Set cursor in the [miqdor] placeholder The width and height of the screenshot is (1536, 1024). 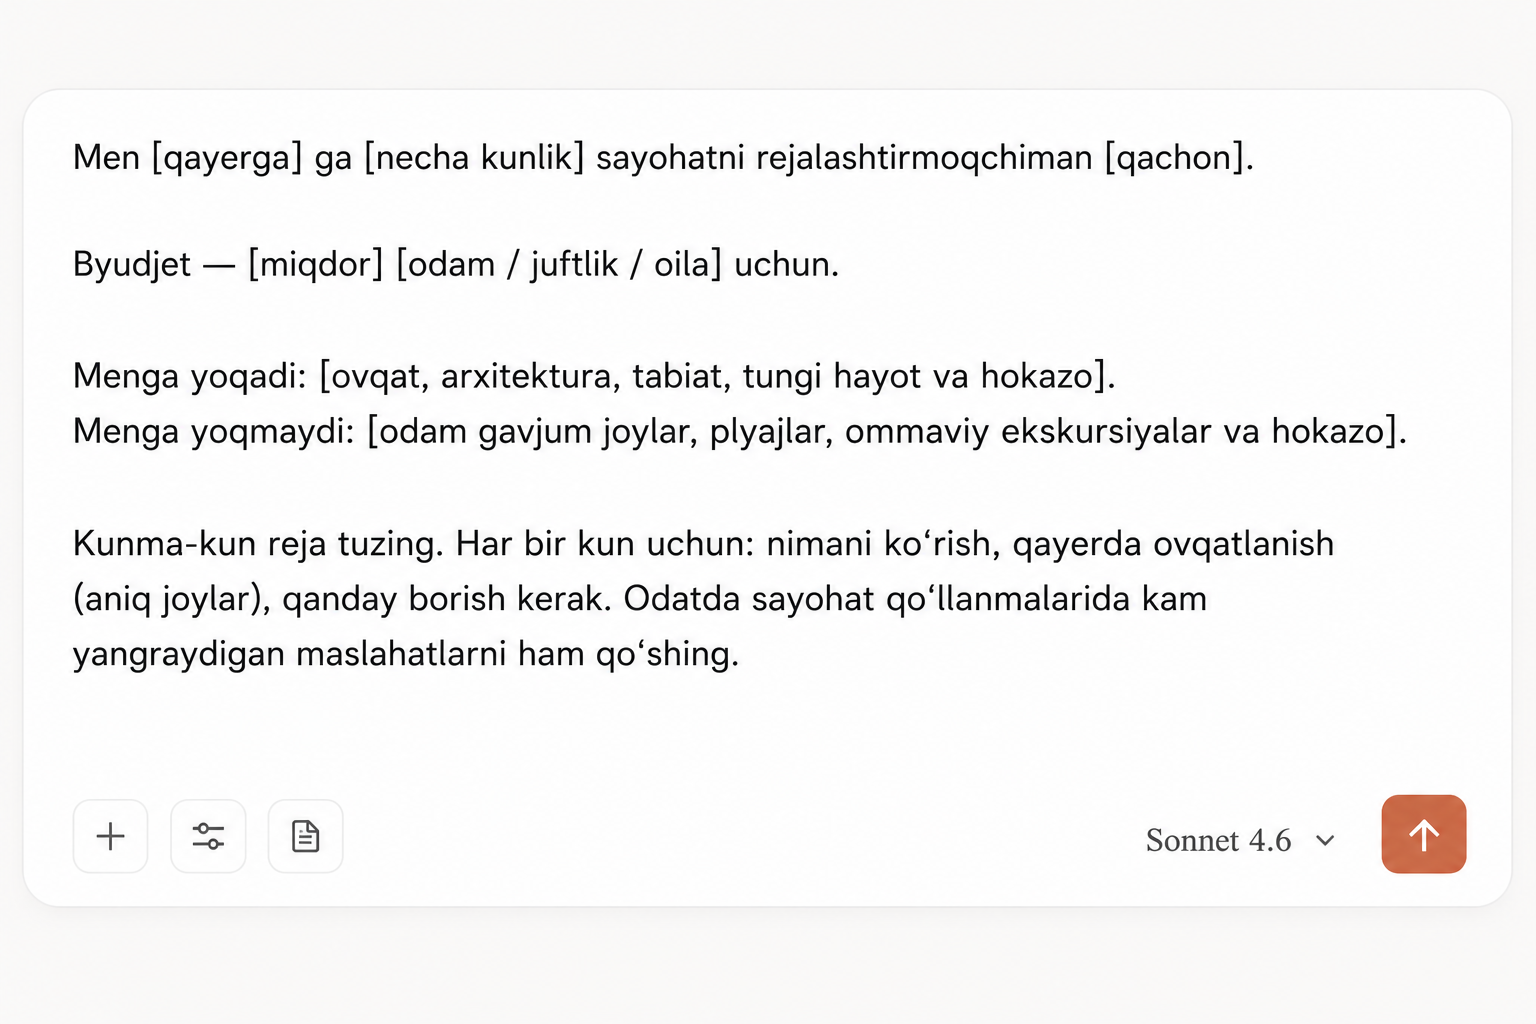click(x=316, y=265)
